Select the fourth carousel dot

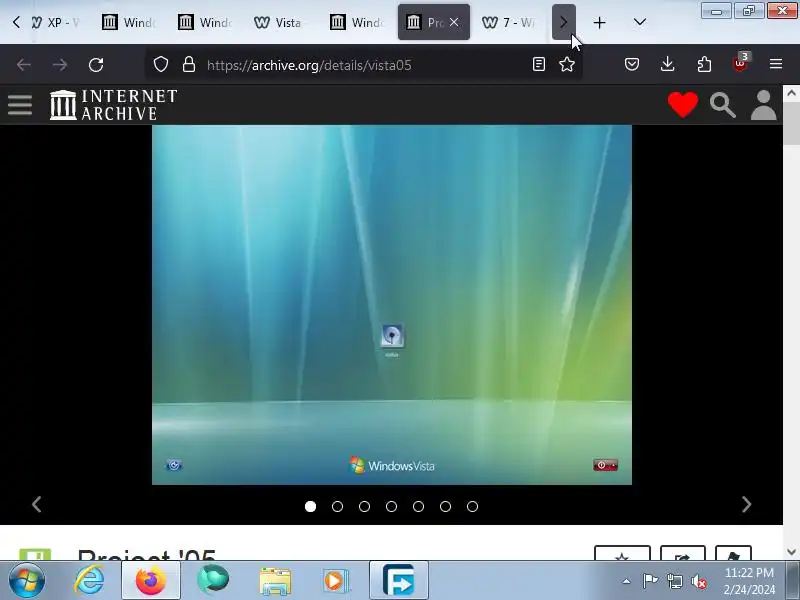[391, 506]
